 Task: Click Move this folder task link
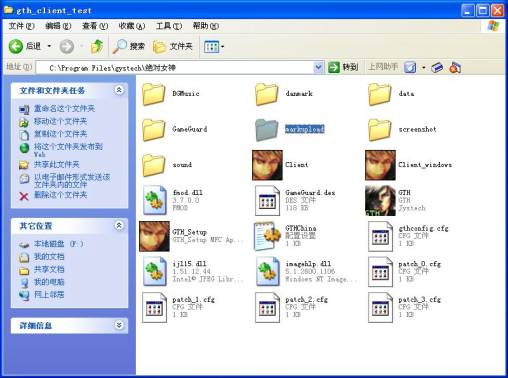click(x=60, y=122)
